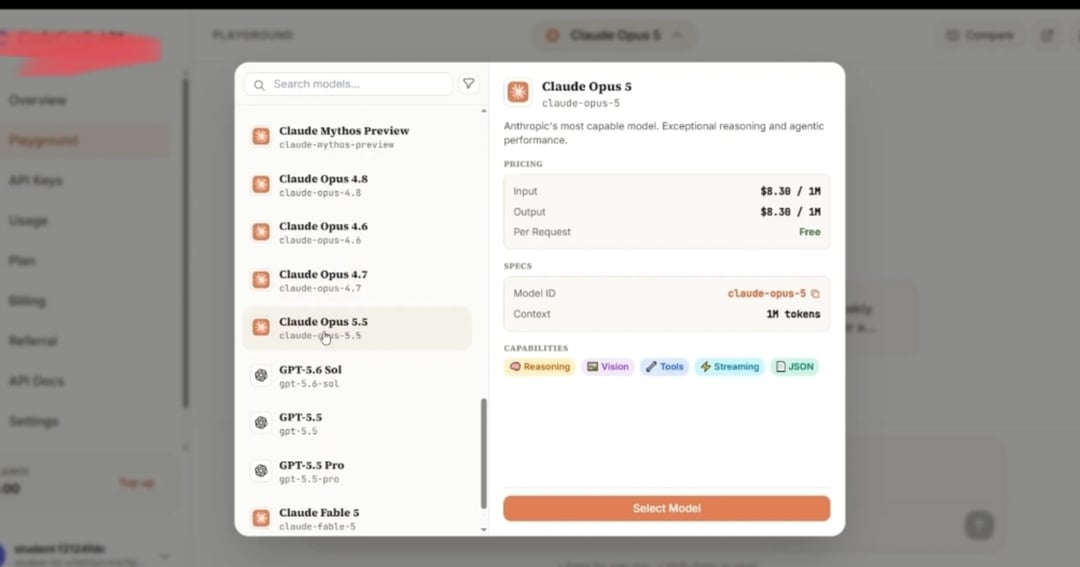
Task: Click the GPT-5.5 Pro OpenAI logo icon
Action: point(261,471)
